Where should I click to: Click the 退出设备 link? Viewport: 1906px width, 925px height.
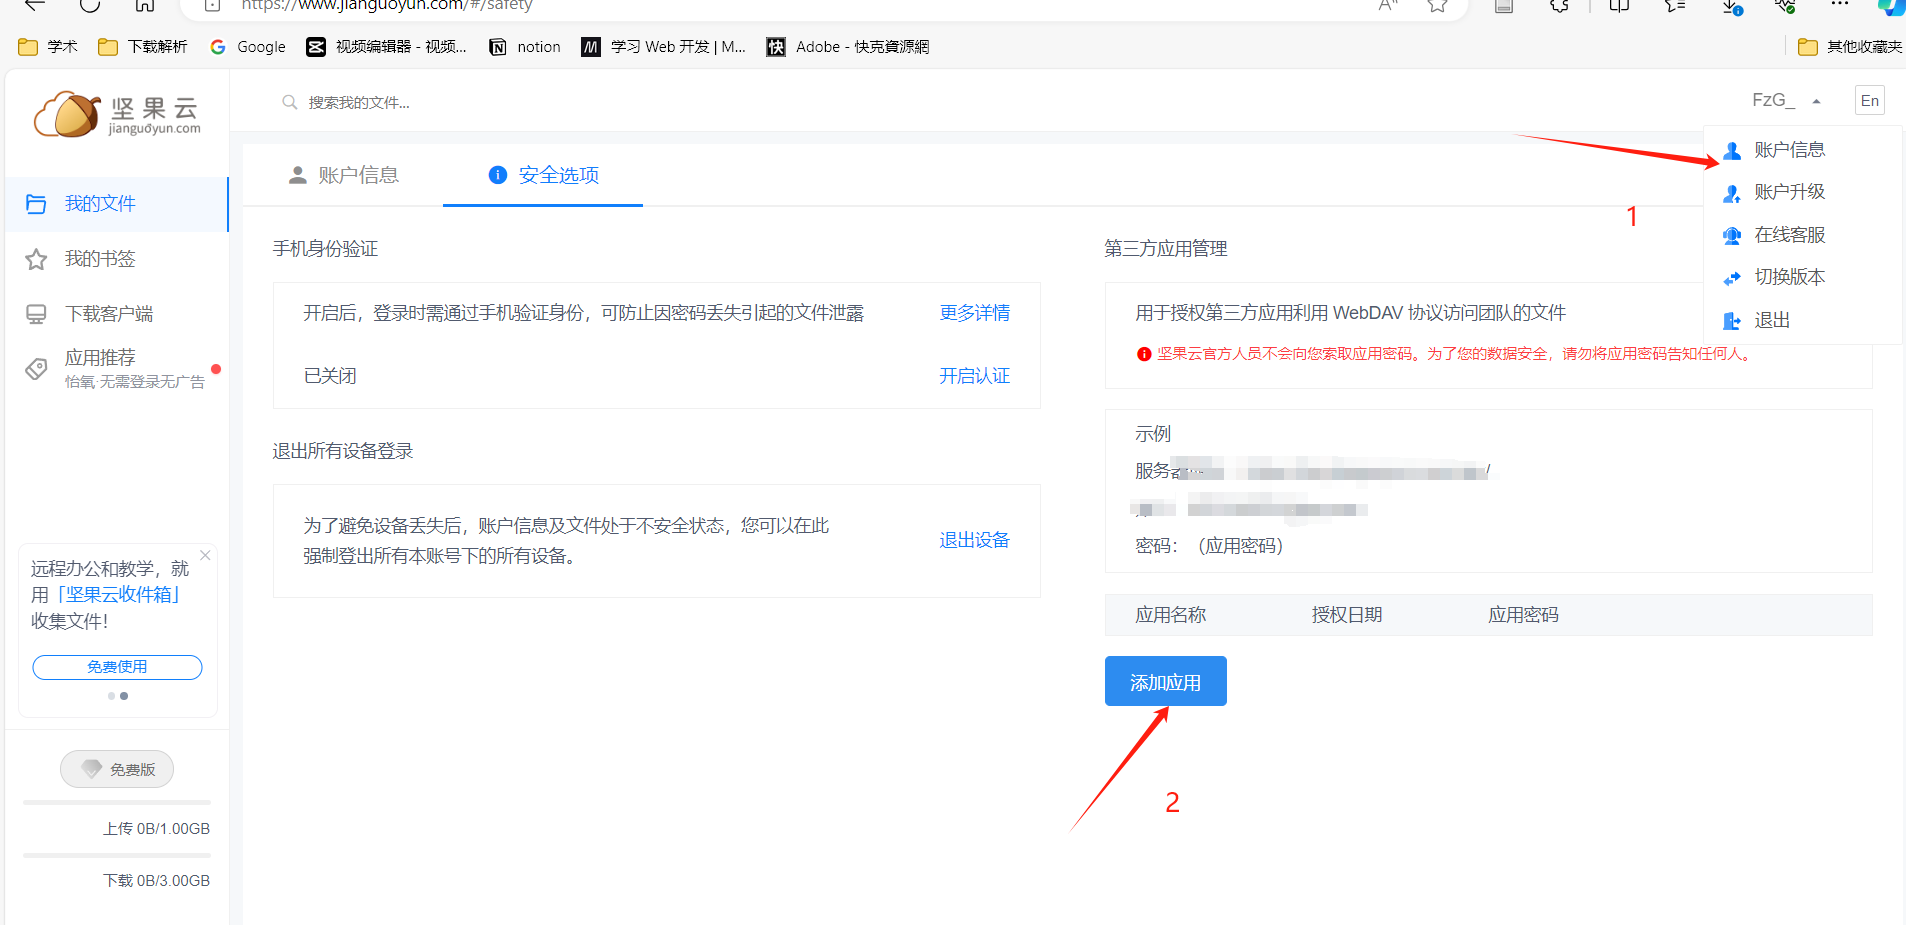(974, 540)
